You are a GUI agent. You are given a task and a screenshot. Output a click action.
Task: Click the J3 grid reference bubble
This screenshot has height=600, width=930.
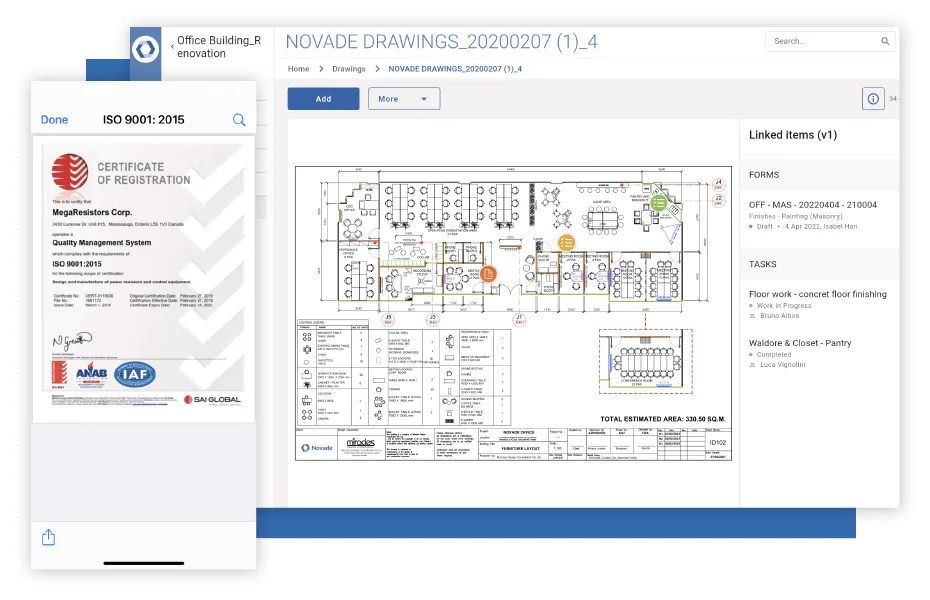(433, 320)
